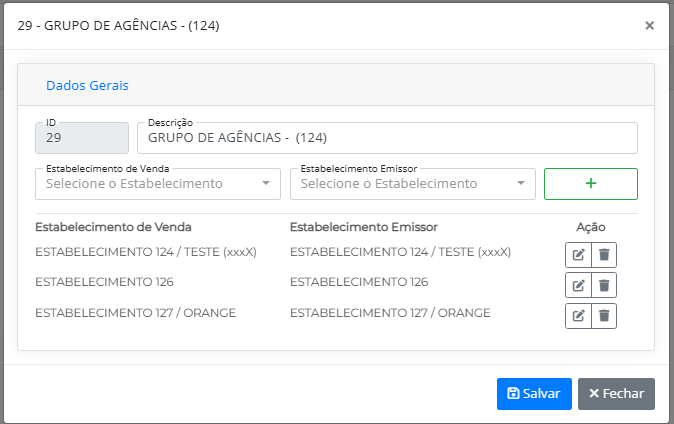Edit the ESTABELECIMENTO 127 / ORANGE row
The height and width of the screenshot is (424, 674).
coord(578,316)
